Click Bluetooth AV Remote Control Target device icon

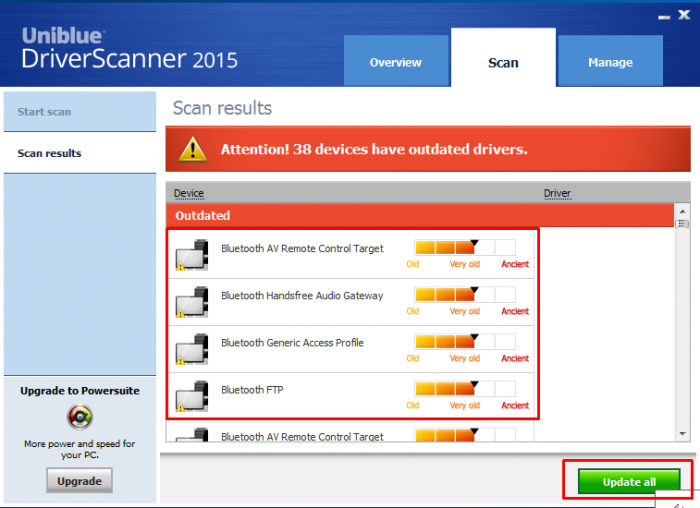[192, 255]
